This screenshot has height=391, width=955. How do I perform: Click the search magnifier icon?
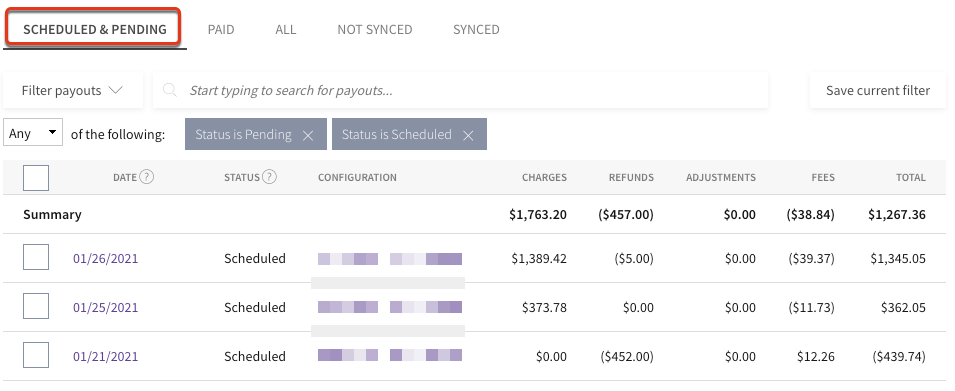pyautogui.click(x=171, y=91)
